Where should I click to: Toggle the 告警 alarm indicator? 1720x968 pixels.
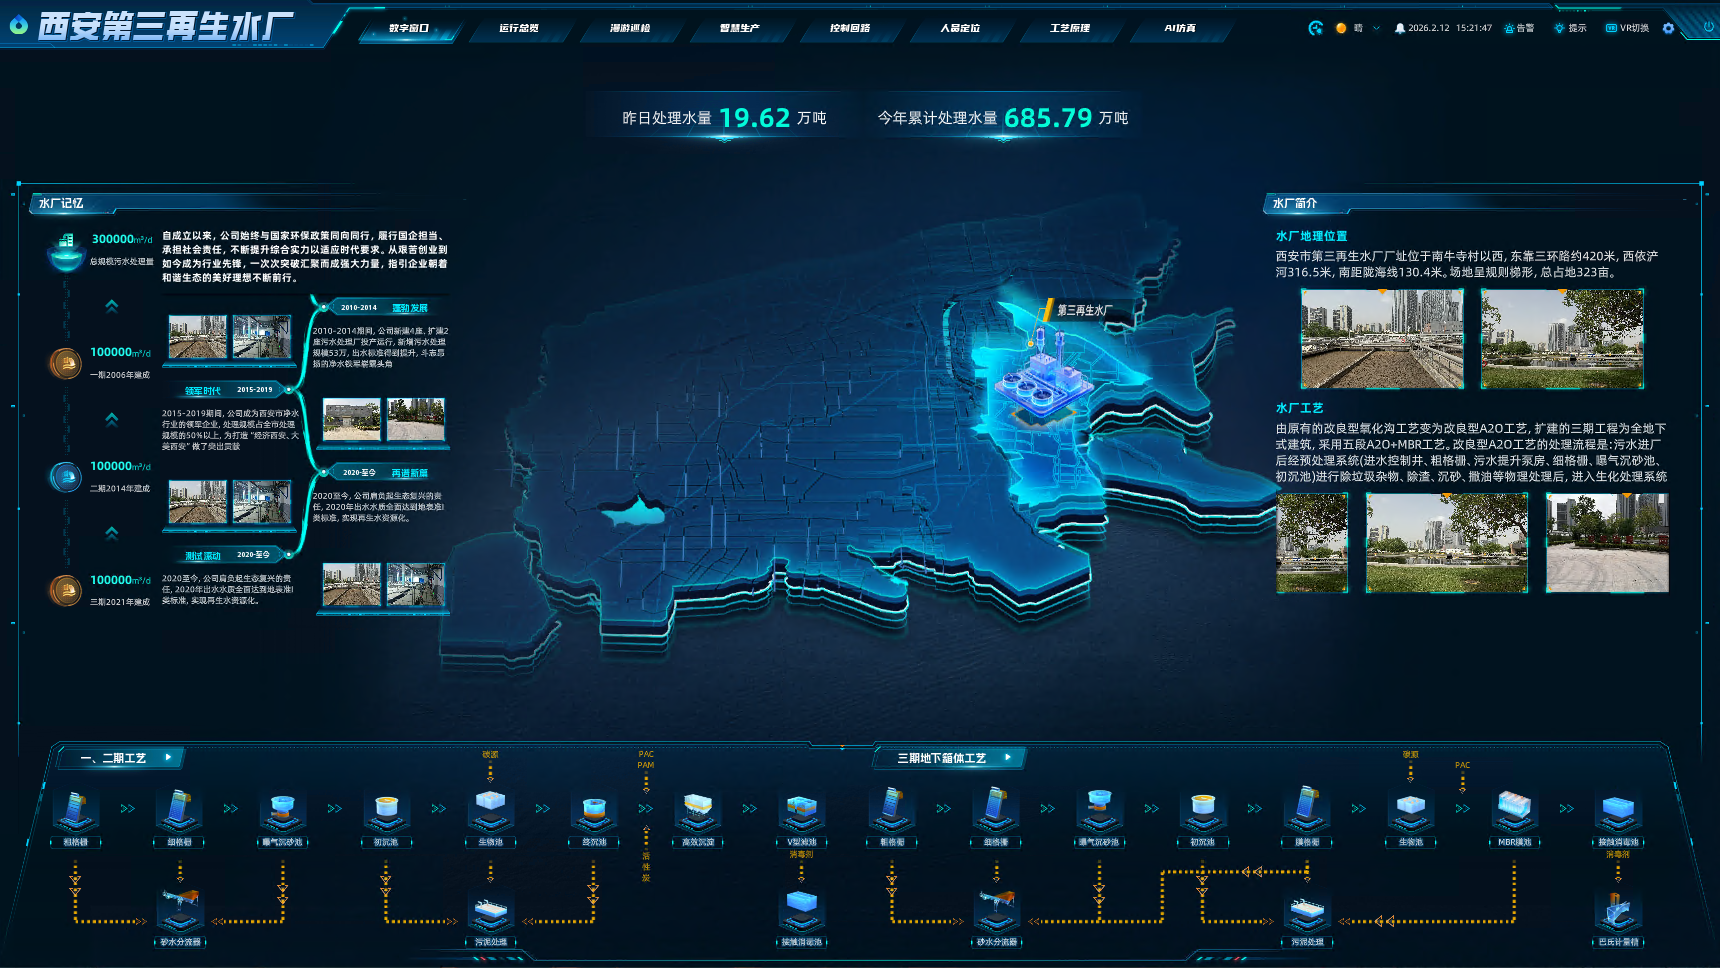tap(1519, 28)
